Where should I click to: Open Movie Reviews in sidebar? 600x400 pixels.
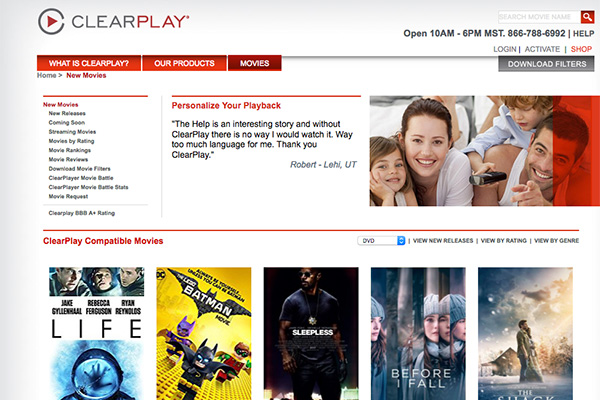click(x=68, y=159)
